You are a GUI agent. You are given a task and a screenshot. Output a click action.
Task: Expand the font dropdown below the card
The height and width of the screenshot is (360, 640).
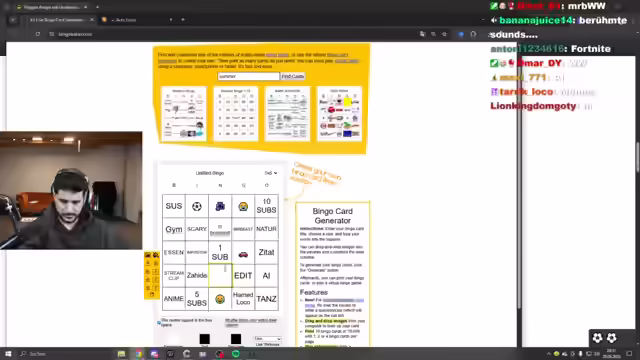click(267, 339)
